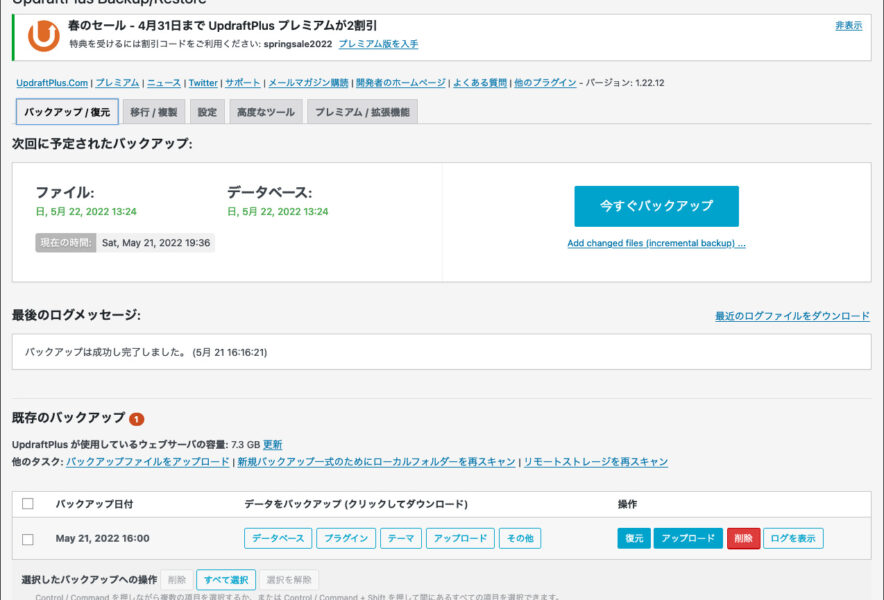This screenshot has height=600, width=884.
Task: Open the プレミアム link in the link row
Action: (117, 83)
